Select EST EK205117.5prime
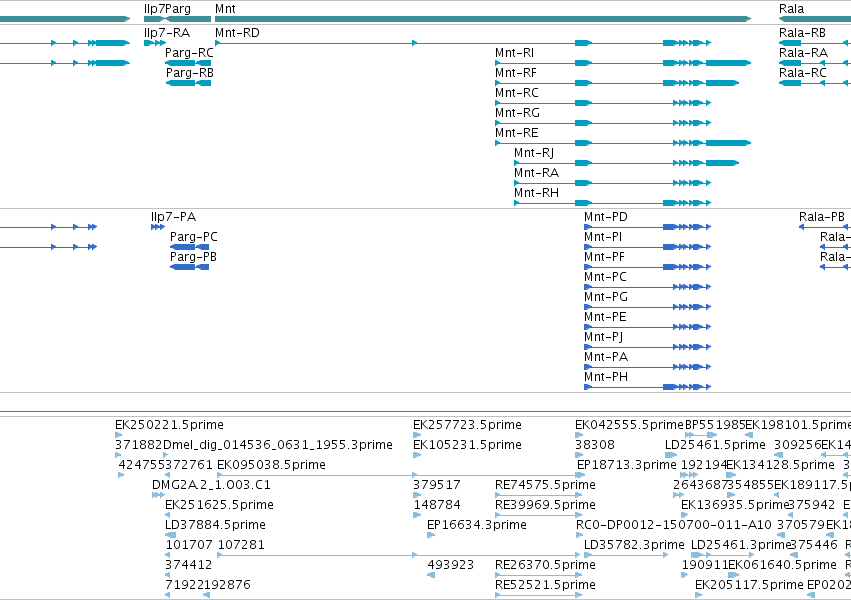Screen dimensions: 851x600 (750, 585)
